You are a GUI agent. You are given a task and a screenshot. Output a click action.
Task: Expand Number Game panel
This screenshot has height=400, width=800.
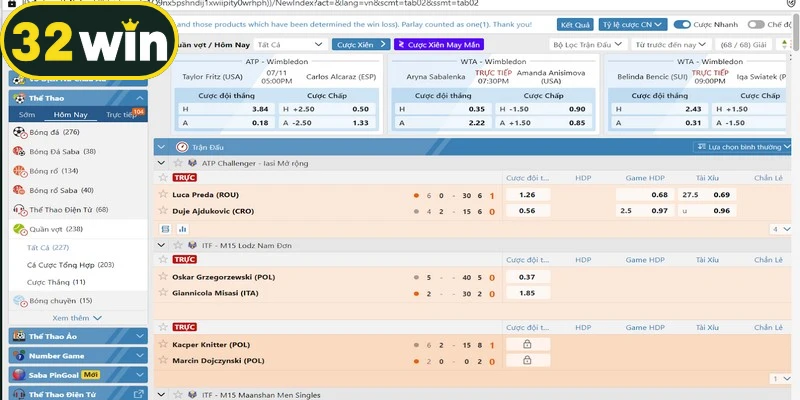[x=139, y=356]
